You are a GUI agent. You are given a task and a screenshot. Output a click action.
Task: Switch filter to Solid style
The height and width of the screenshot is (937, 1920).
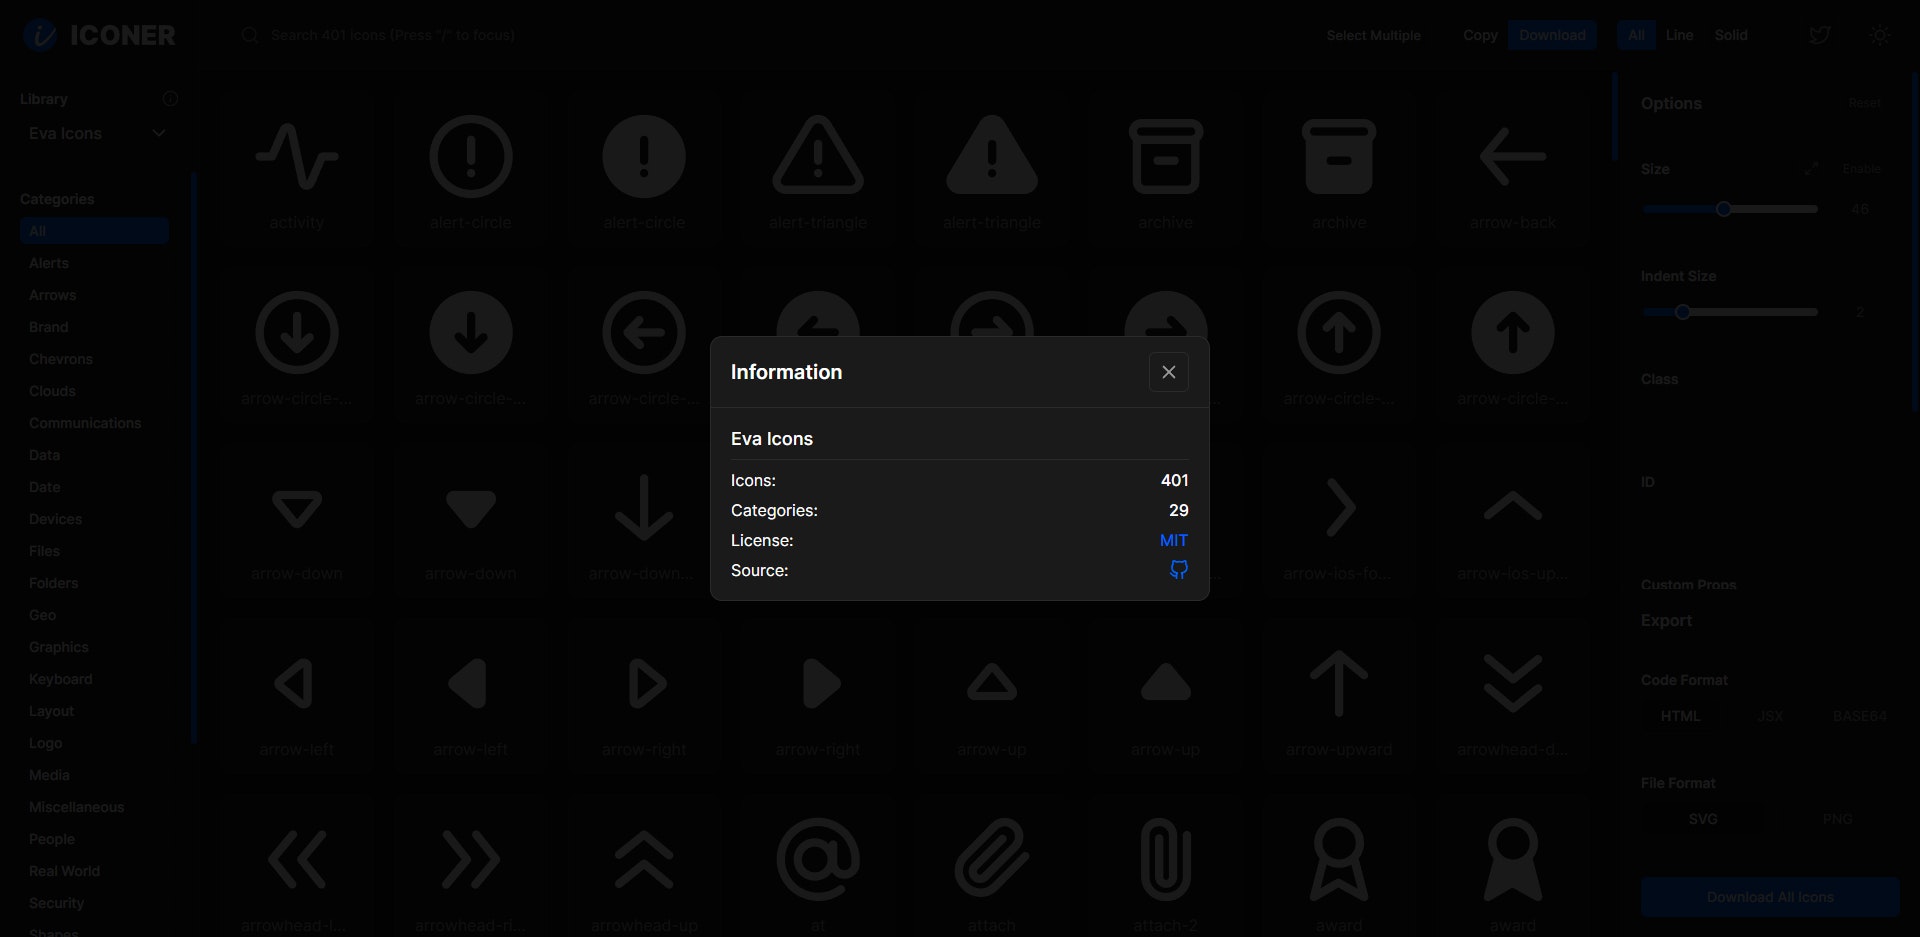1731,35
